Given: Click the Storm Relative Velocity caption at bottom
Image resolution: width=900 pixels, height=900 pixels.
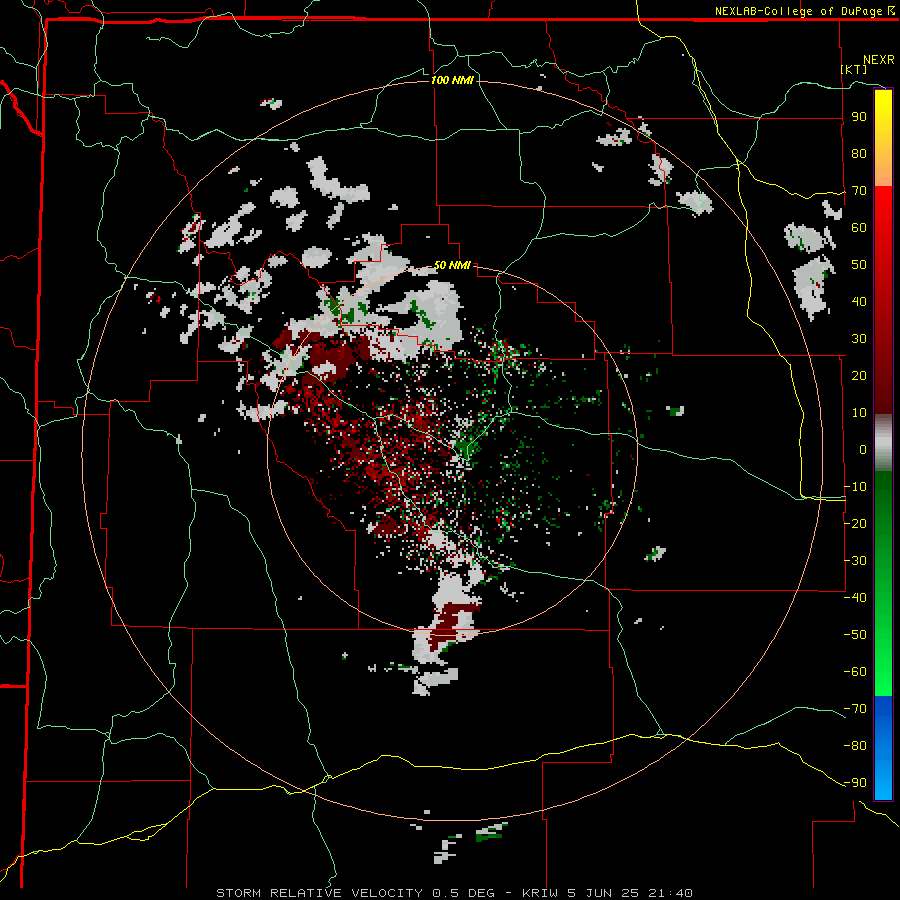Looking at the screenshot, I should click(x=454, y=893).
